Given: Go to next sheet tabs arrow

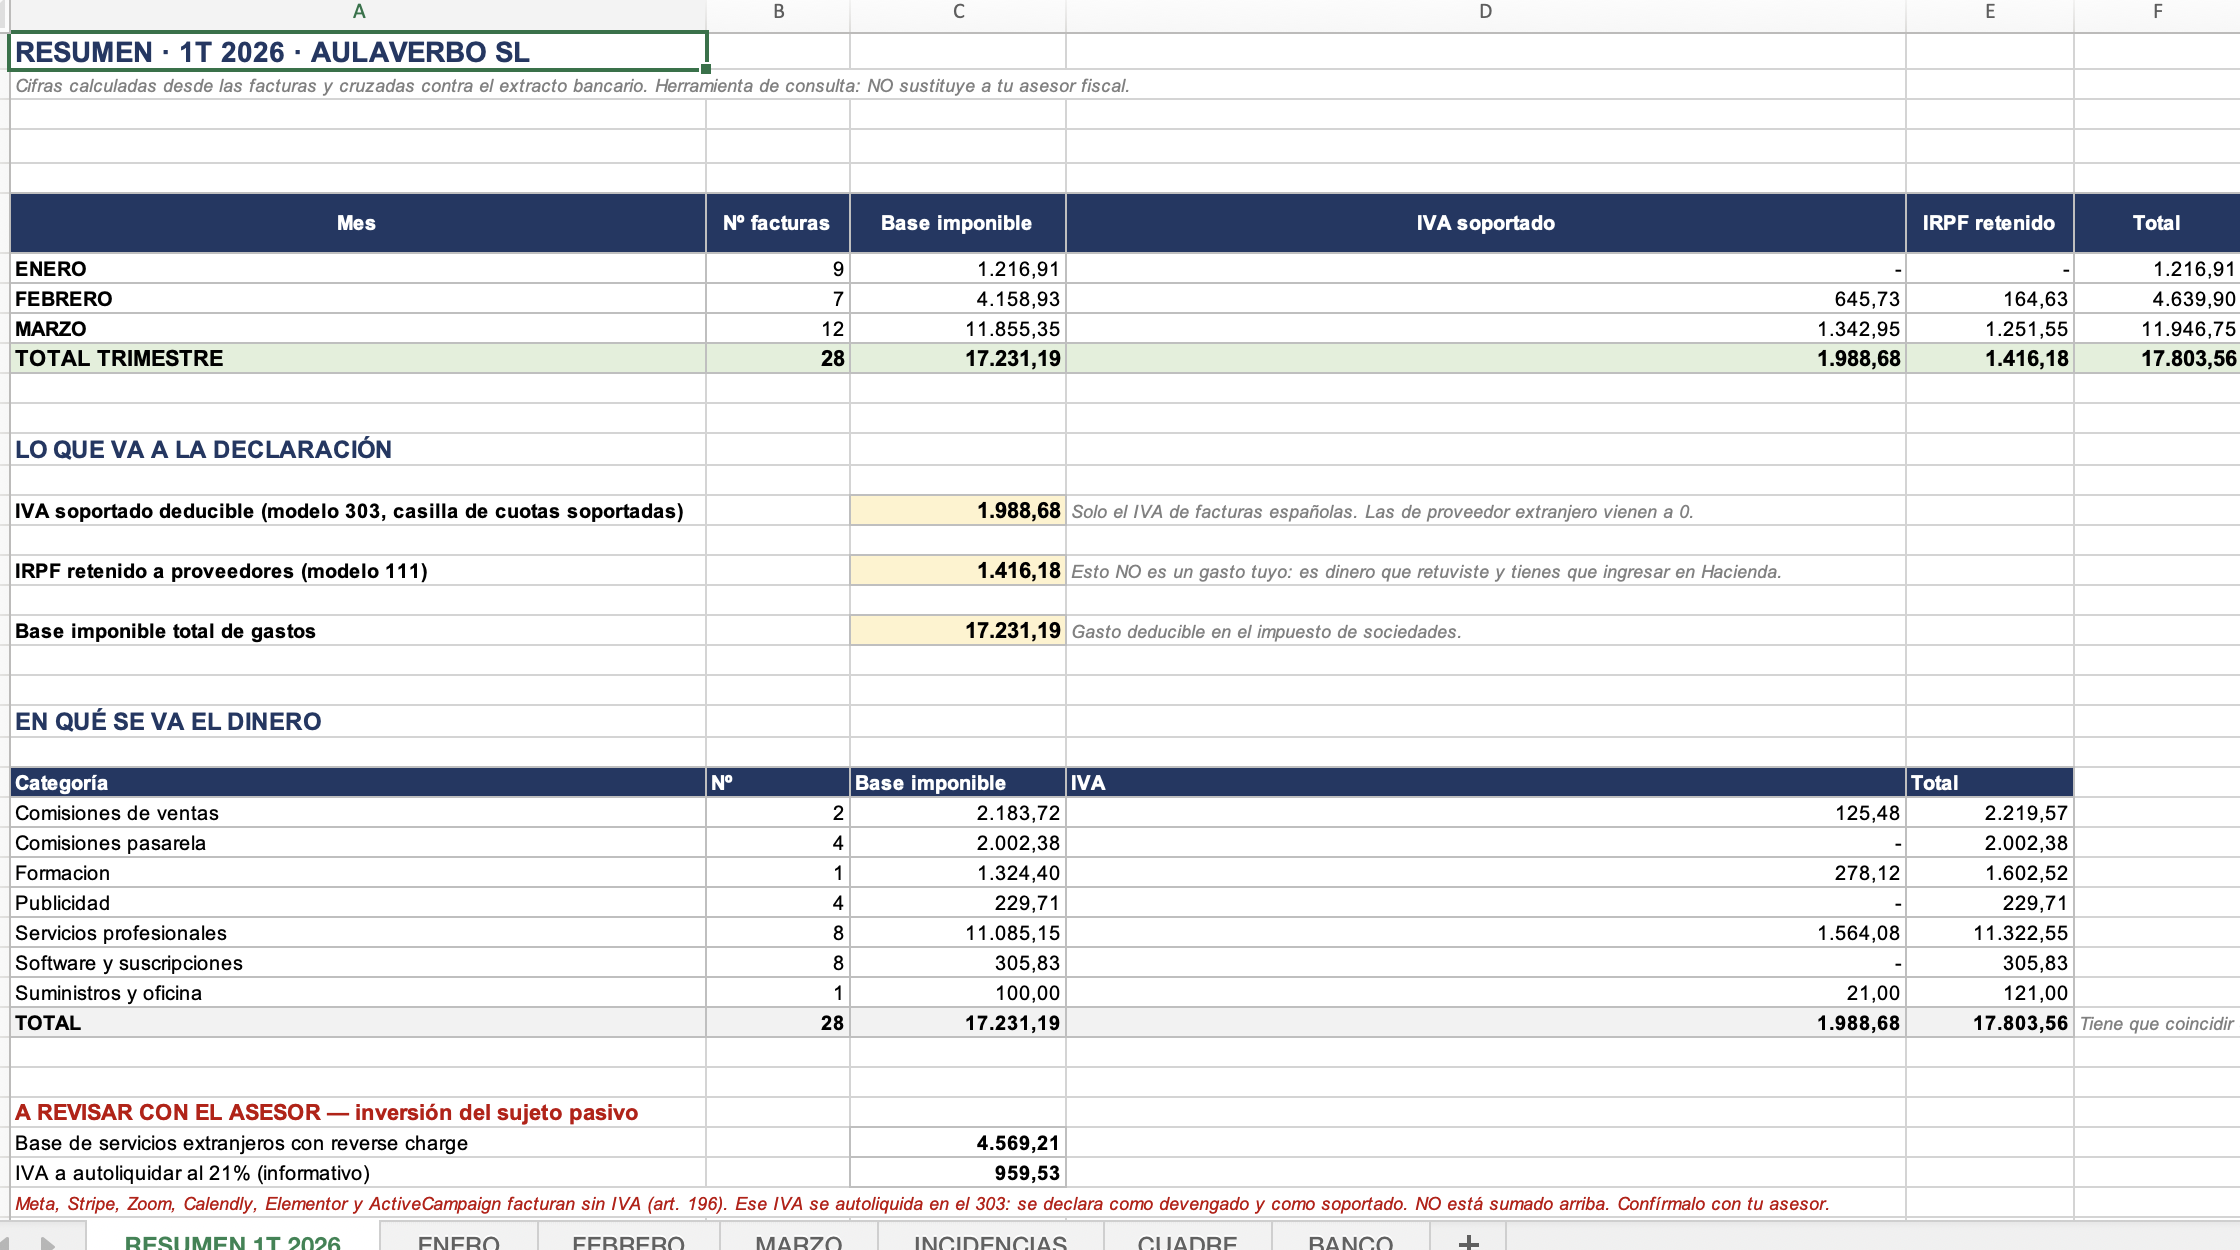Looking at the screenshot, I should (47, 1242).
